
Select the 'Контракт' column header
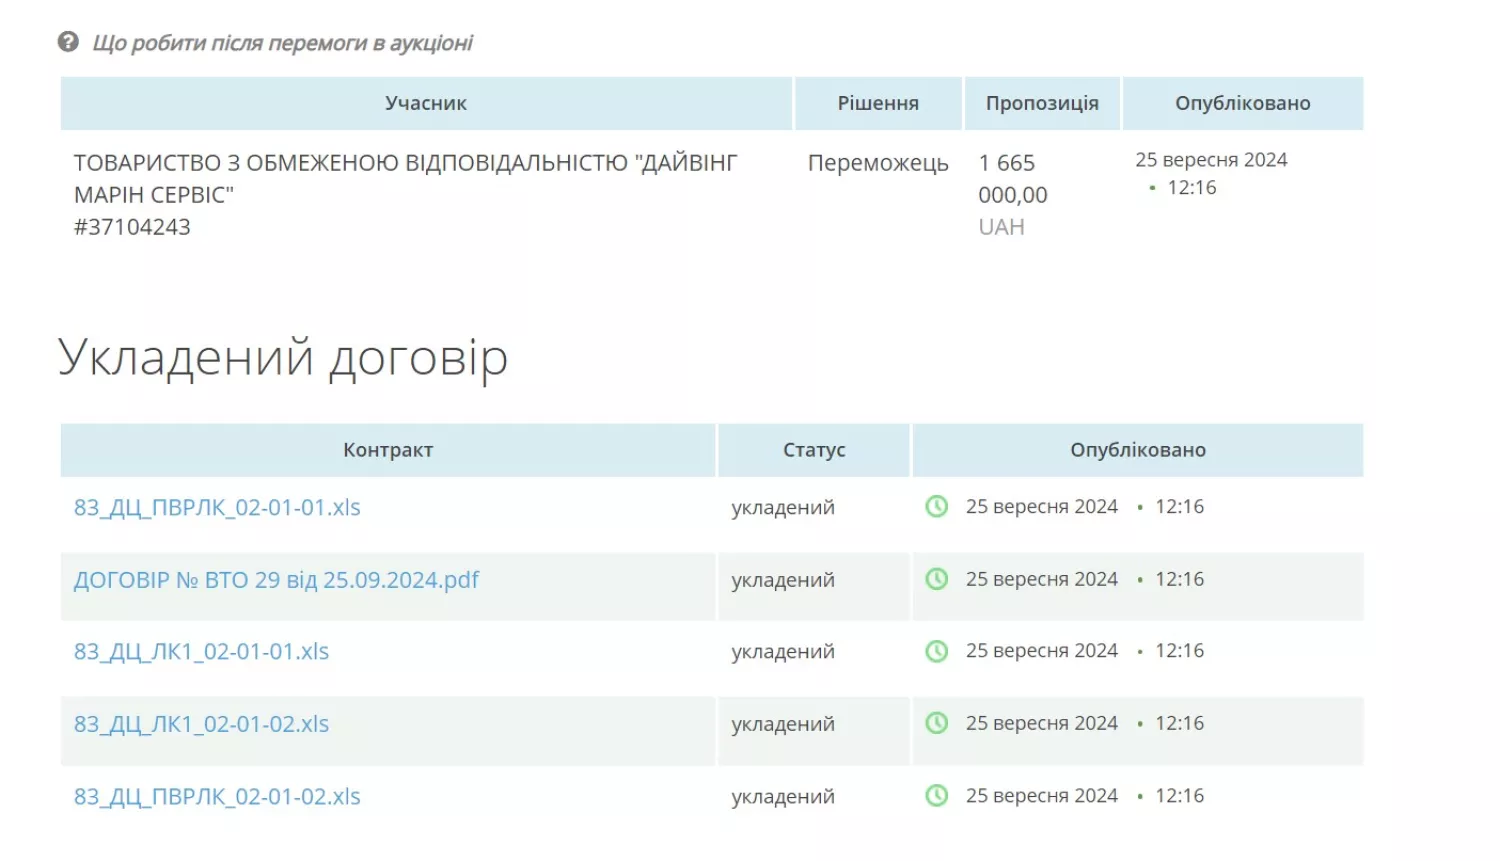click(x=388, y=450)
